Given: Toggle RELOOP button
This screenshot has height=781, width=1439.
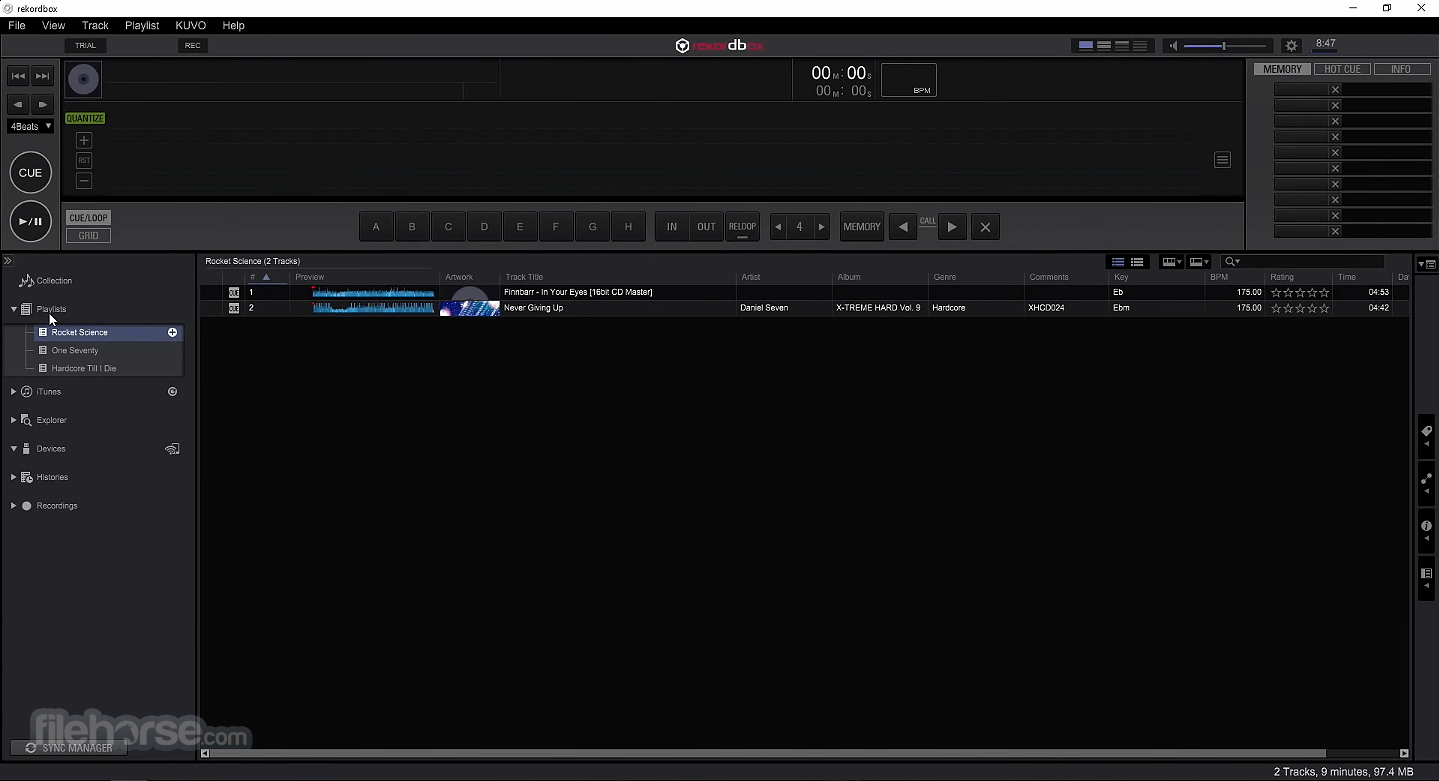Looking at the screenshot, I should (x=742, y=227).
